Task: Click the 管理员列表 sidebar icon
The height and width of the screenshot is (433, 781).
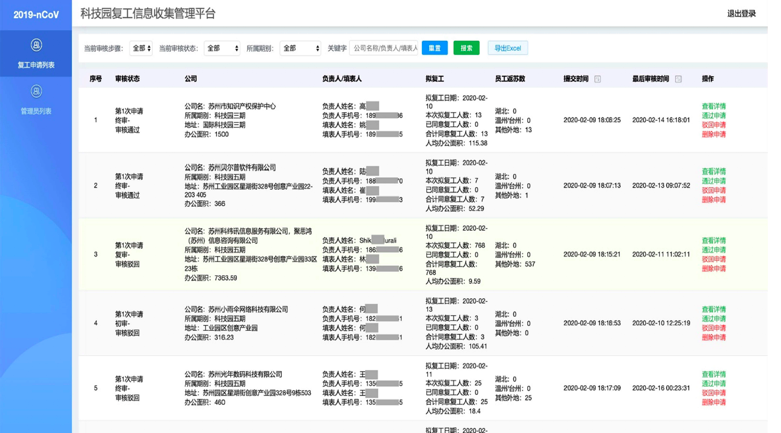Action: [x=36, y=92]
